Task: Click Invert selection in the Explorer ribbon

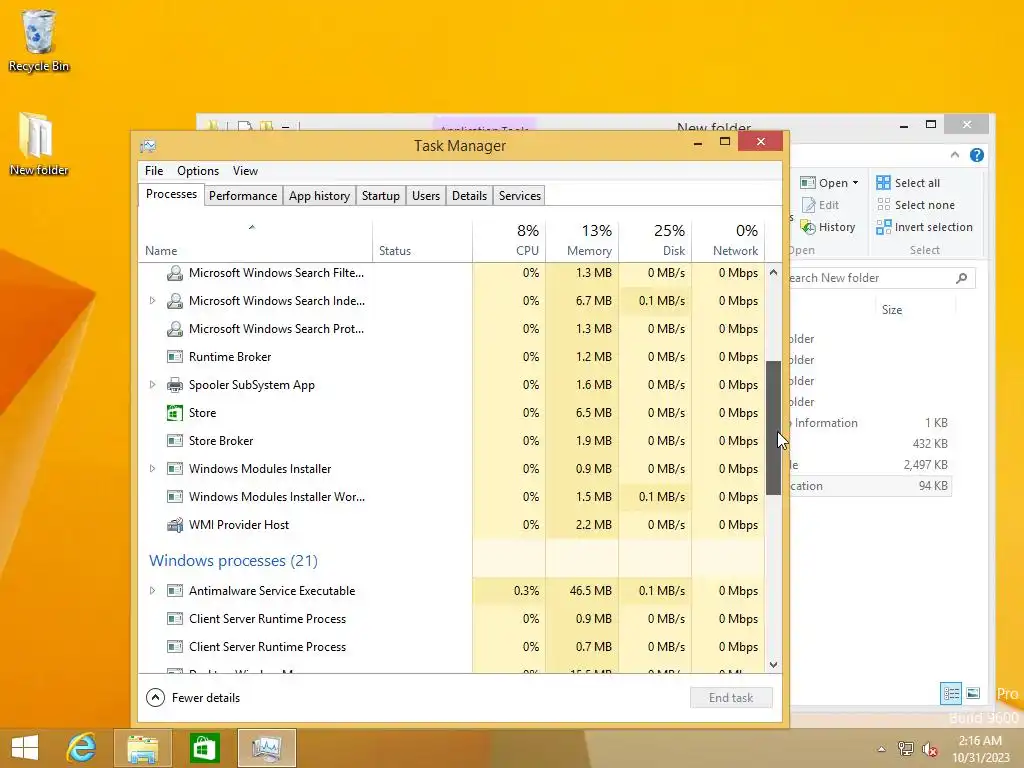Action: 925,227
